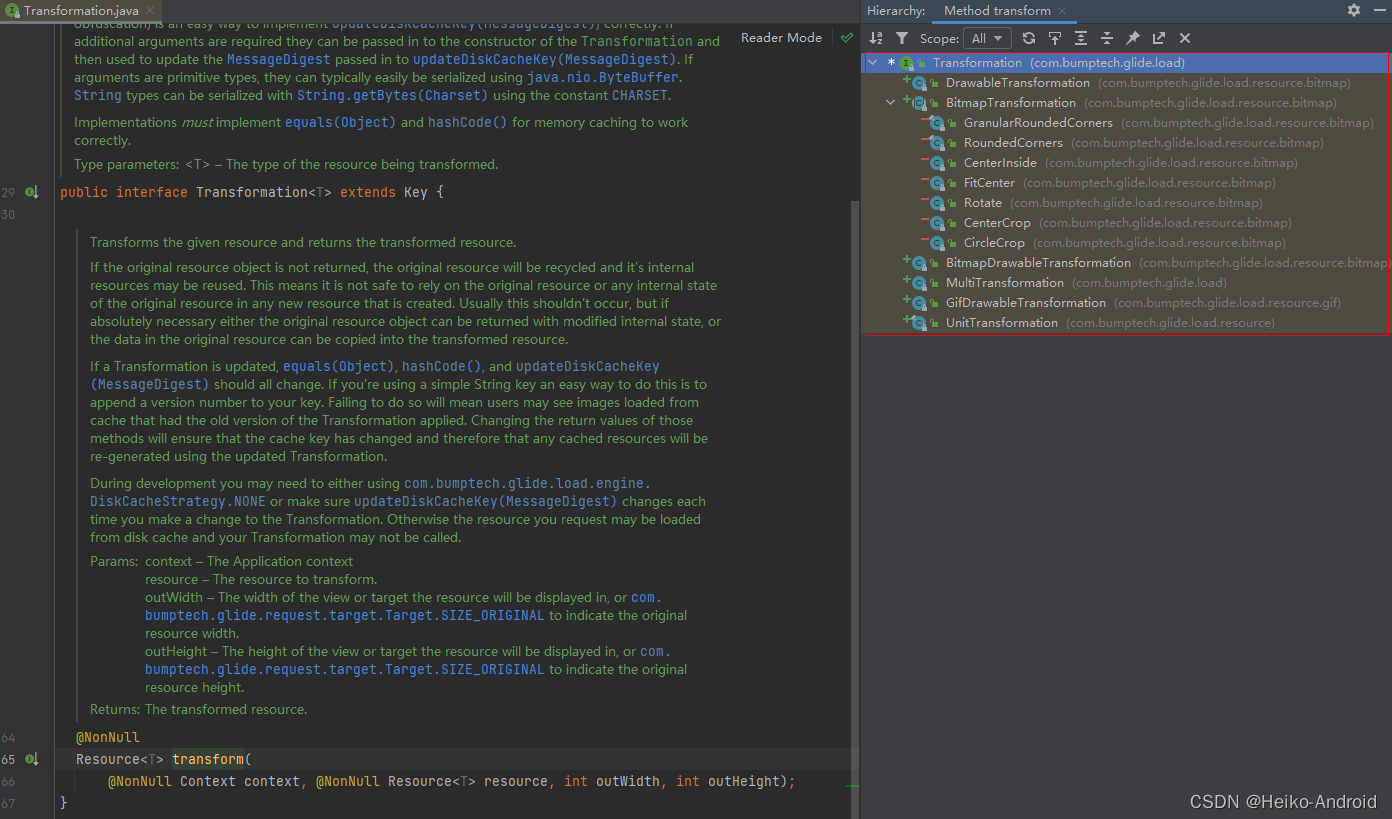Image resolution: width=1392 pixels, height=819 pixels.
Task: Hide the Hierarchy panel with minus icon
Action: 1379,10
